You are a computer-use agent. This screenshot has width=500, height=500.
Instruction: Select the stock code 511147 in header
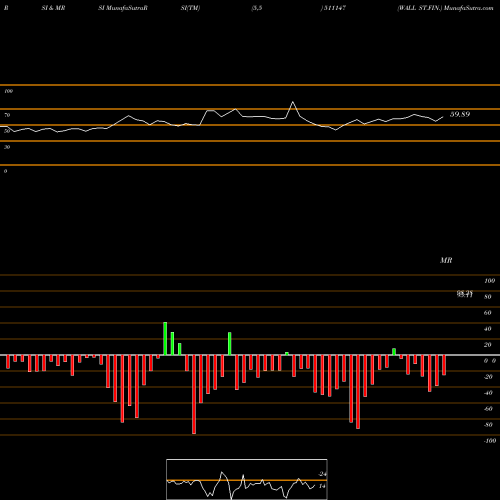click(x=335, y=8)
